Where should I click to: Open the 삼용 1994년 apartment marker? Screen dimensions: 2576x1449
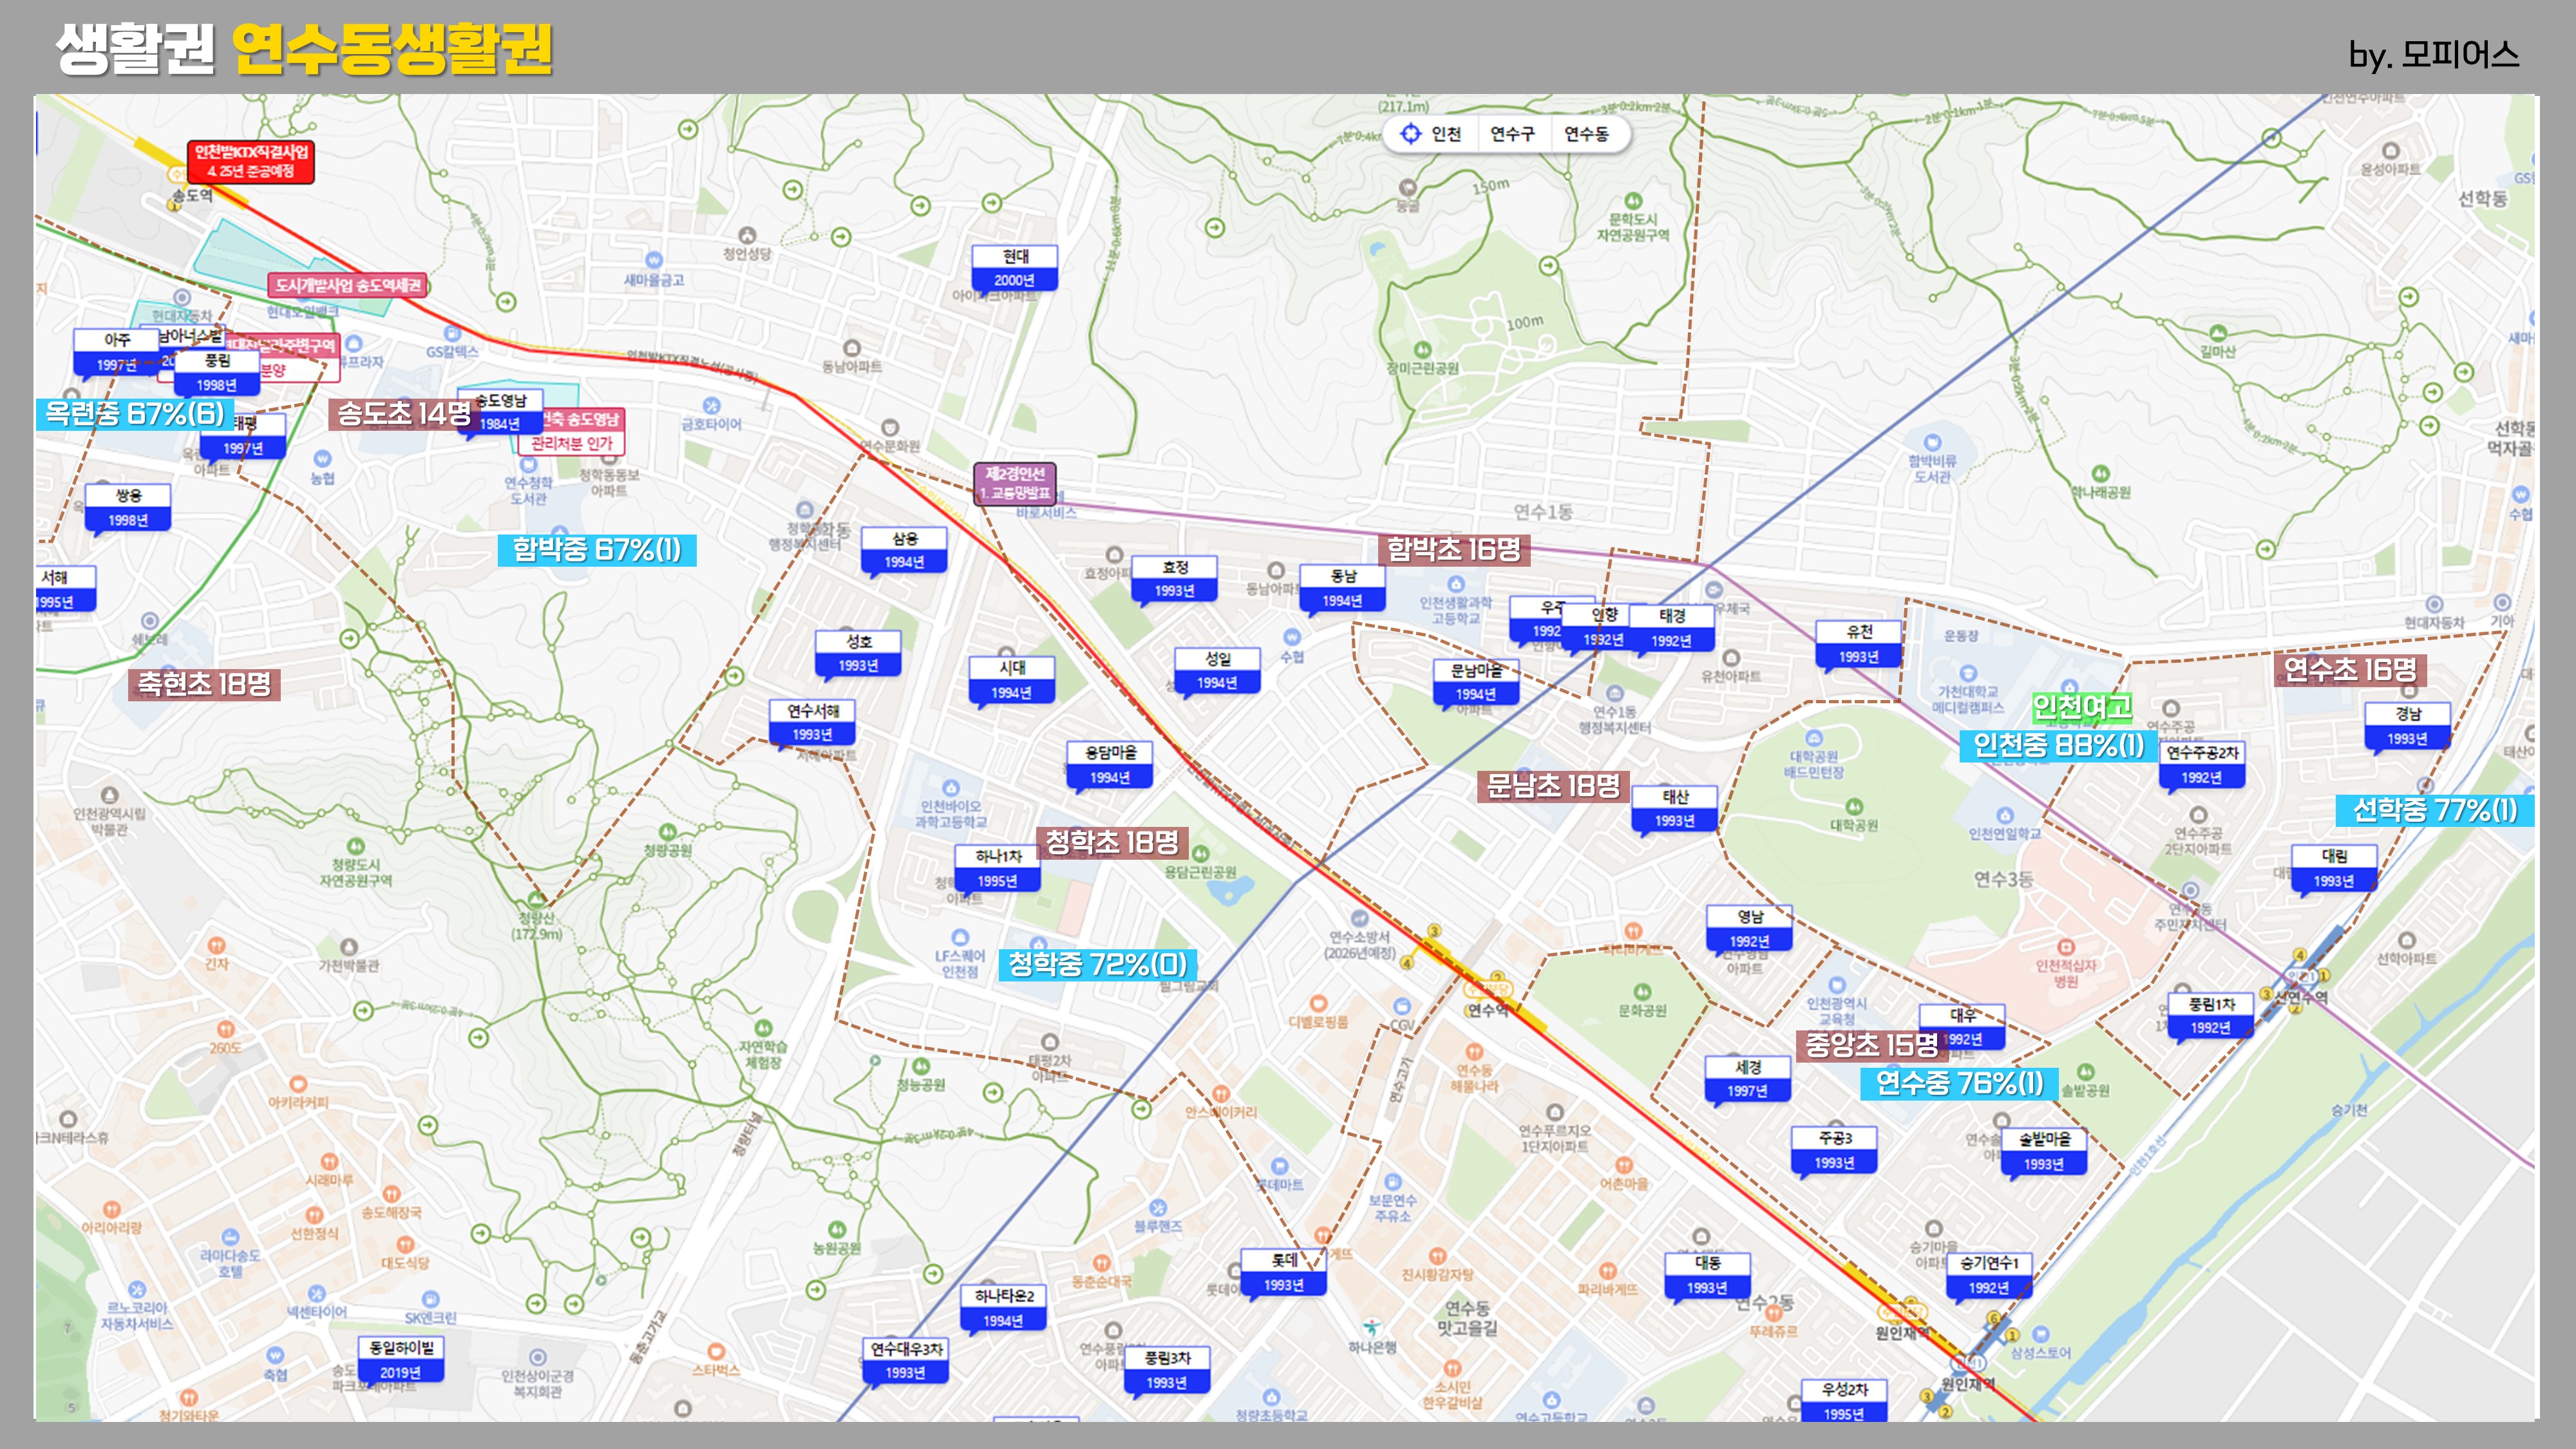pos(904,550)
